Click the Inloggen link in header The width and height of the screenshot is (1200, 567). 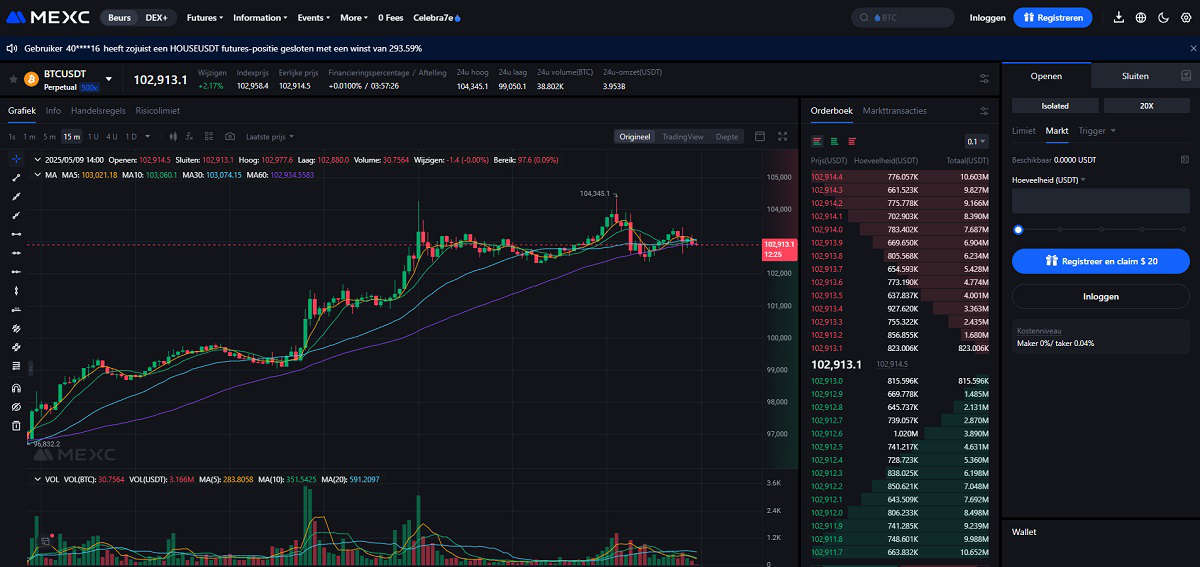click(x=987, y=18)
